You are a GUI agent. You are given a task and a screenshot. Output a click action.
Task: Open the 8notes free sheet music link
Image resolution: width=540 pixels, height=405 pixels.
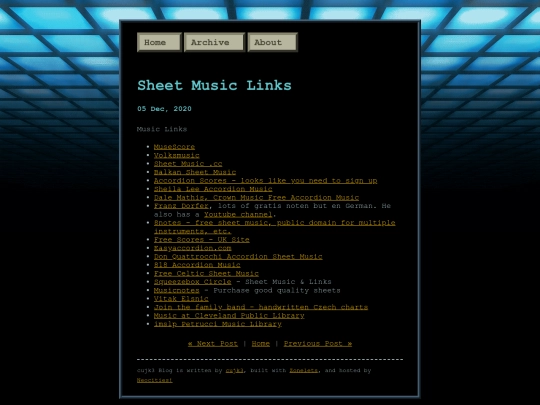click(274, 227)
